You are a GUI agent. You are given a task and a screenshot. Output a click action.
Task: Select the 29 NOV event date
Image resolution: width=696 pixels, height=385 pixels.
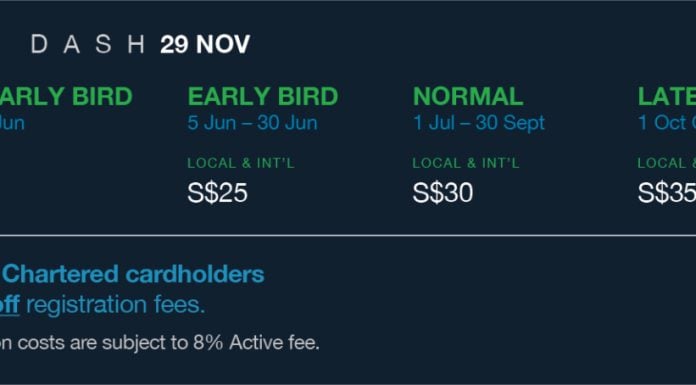click(x=205, y=45)
